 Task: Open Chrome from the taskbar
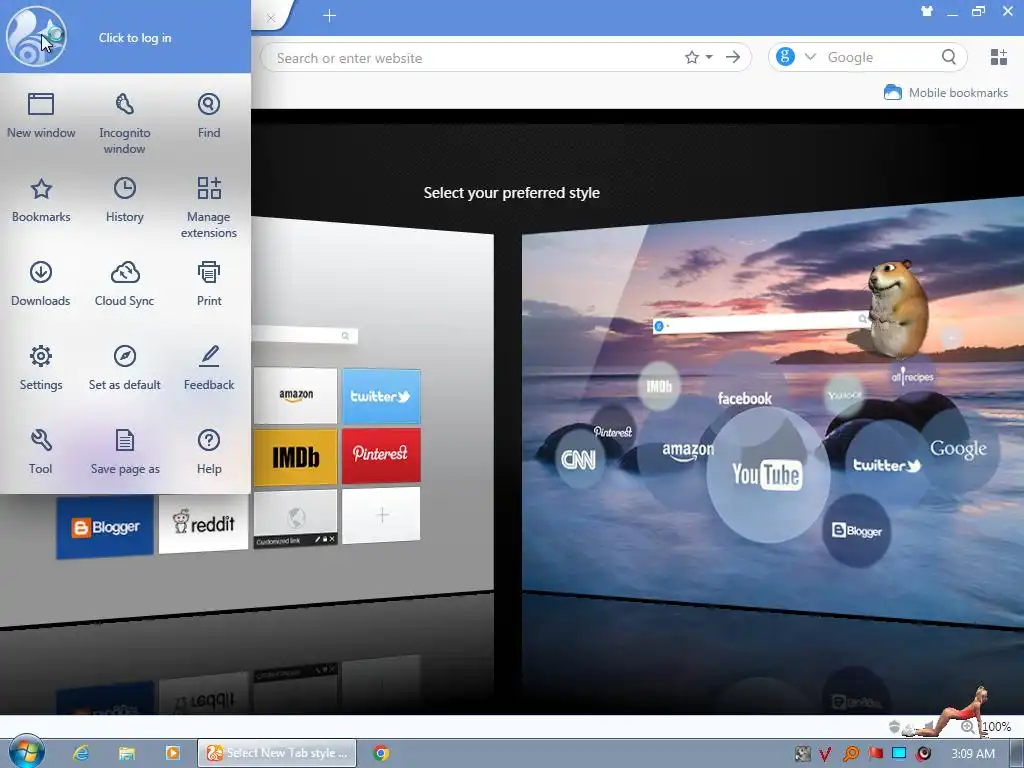tap(381, 753)
